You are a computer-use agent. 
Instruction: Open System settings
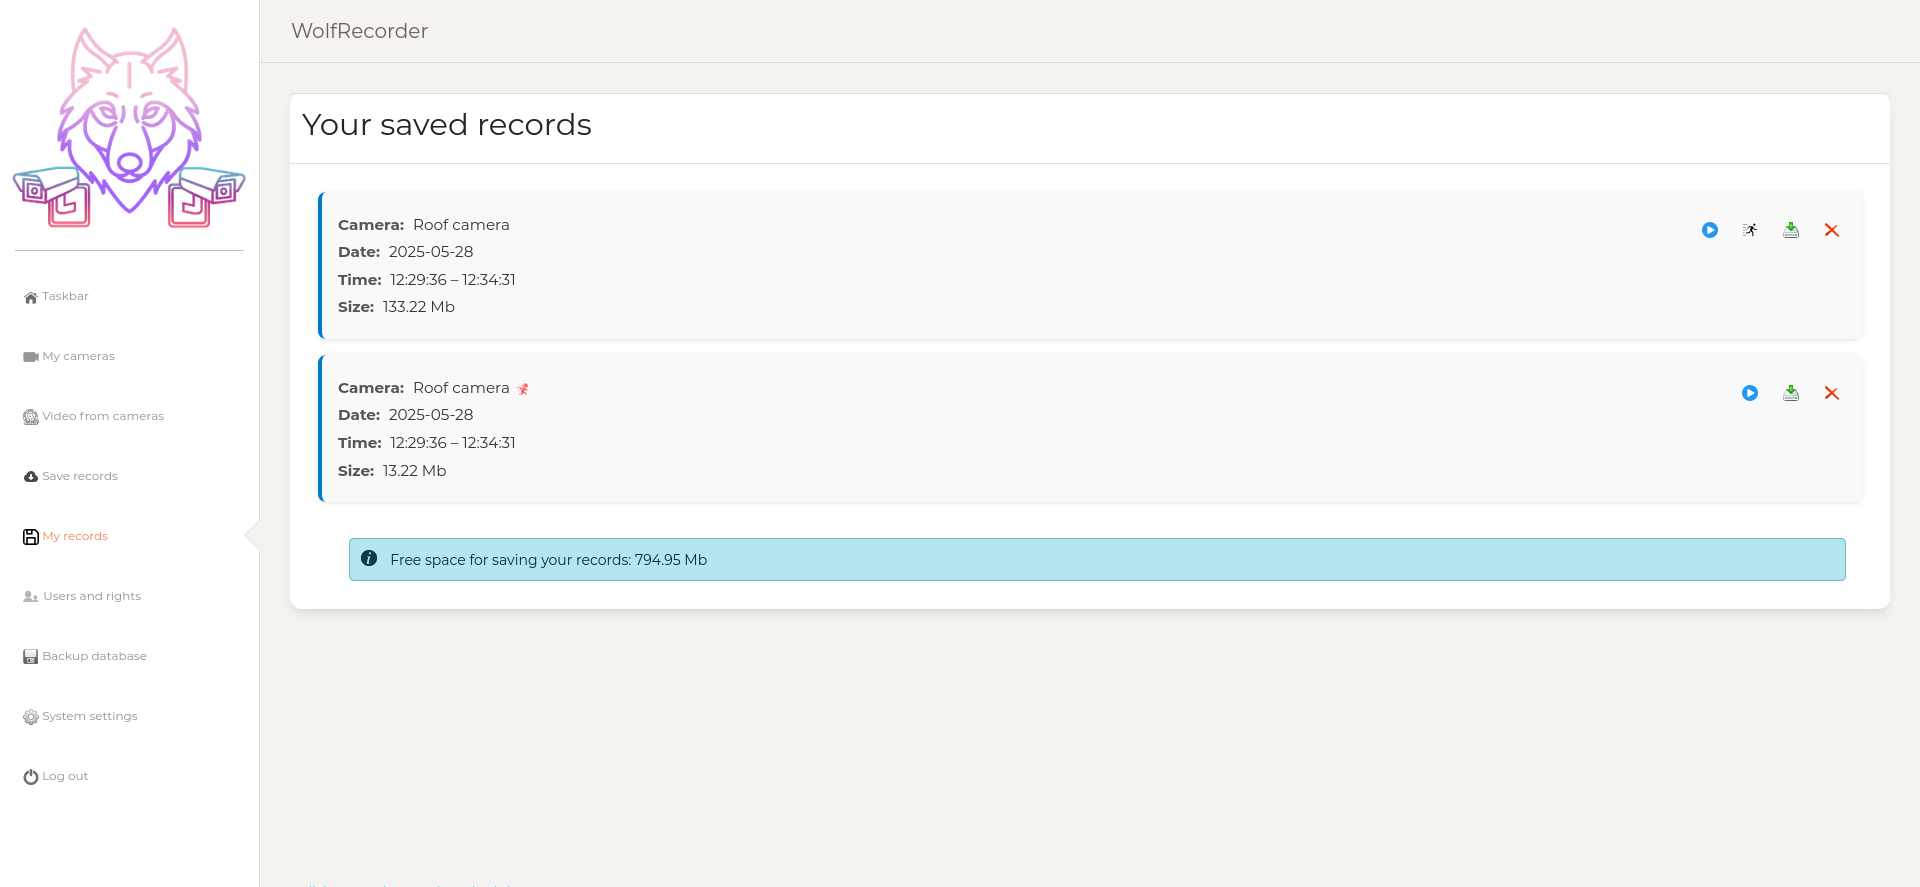pos(89,717)
